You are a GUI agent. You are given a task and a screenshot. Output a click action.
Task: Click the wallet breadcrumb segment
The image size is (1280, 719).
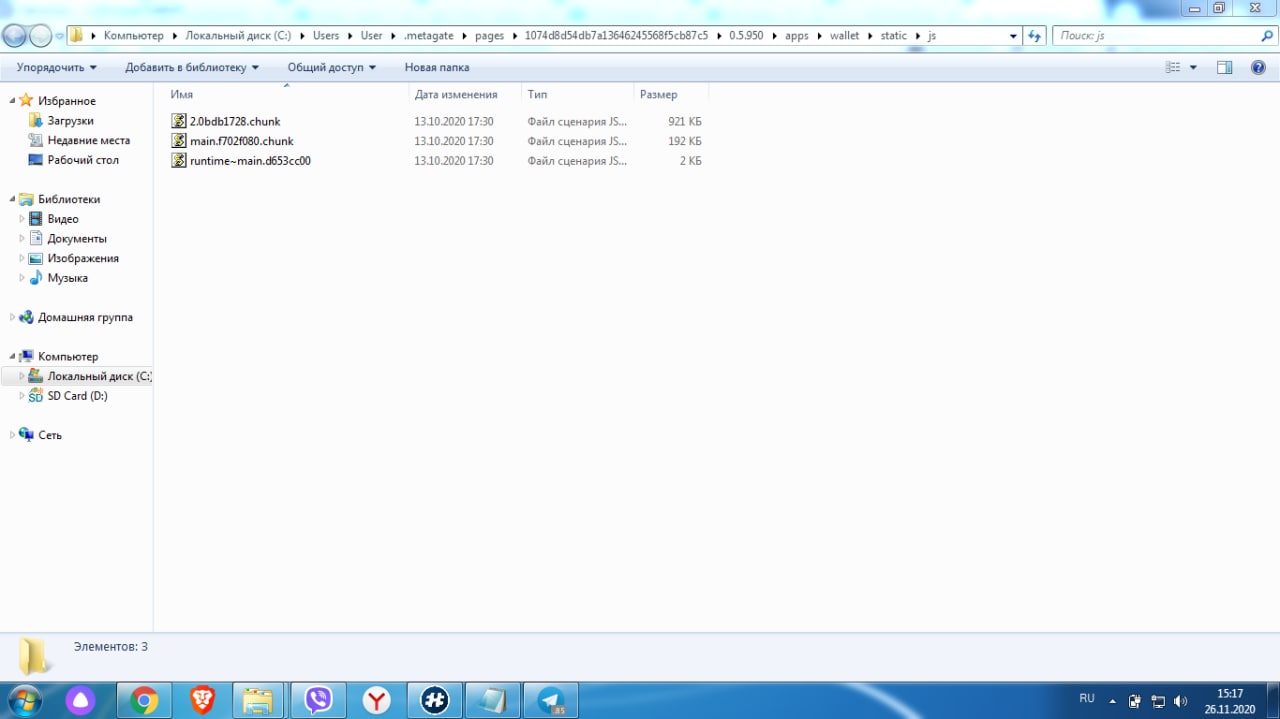(844, 36)
